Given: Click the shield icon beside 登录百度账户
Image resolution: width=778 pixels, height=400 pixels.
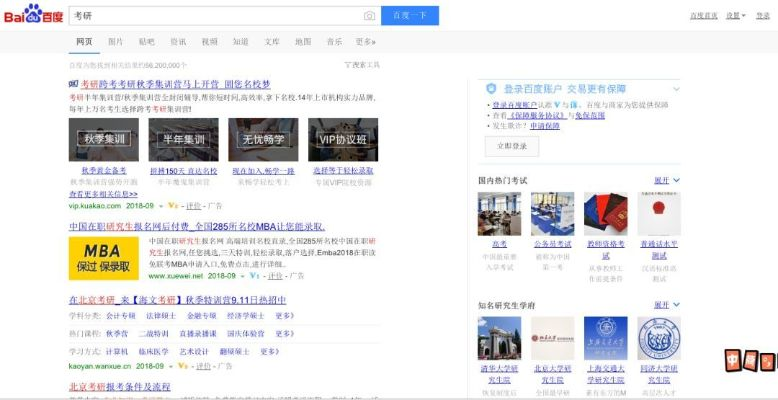Looking at the screenshot, I should click(491, 89).
